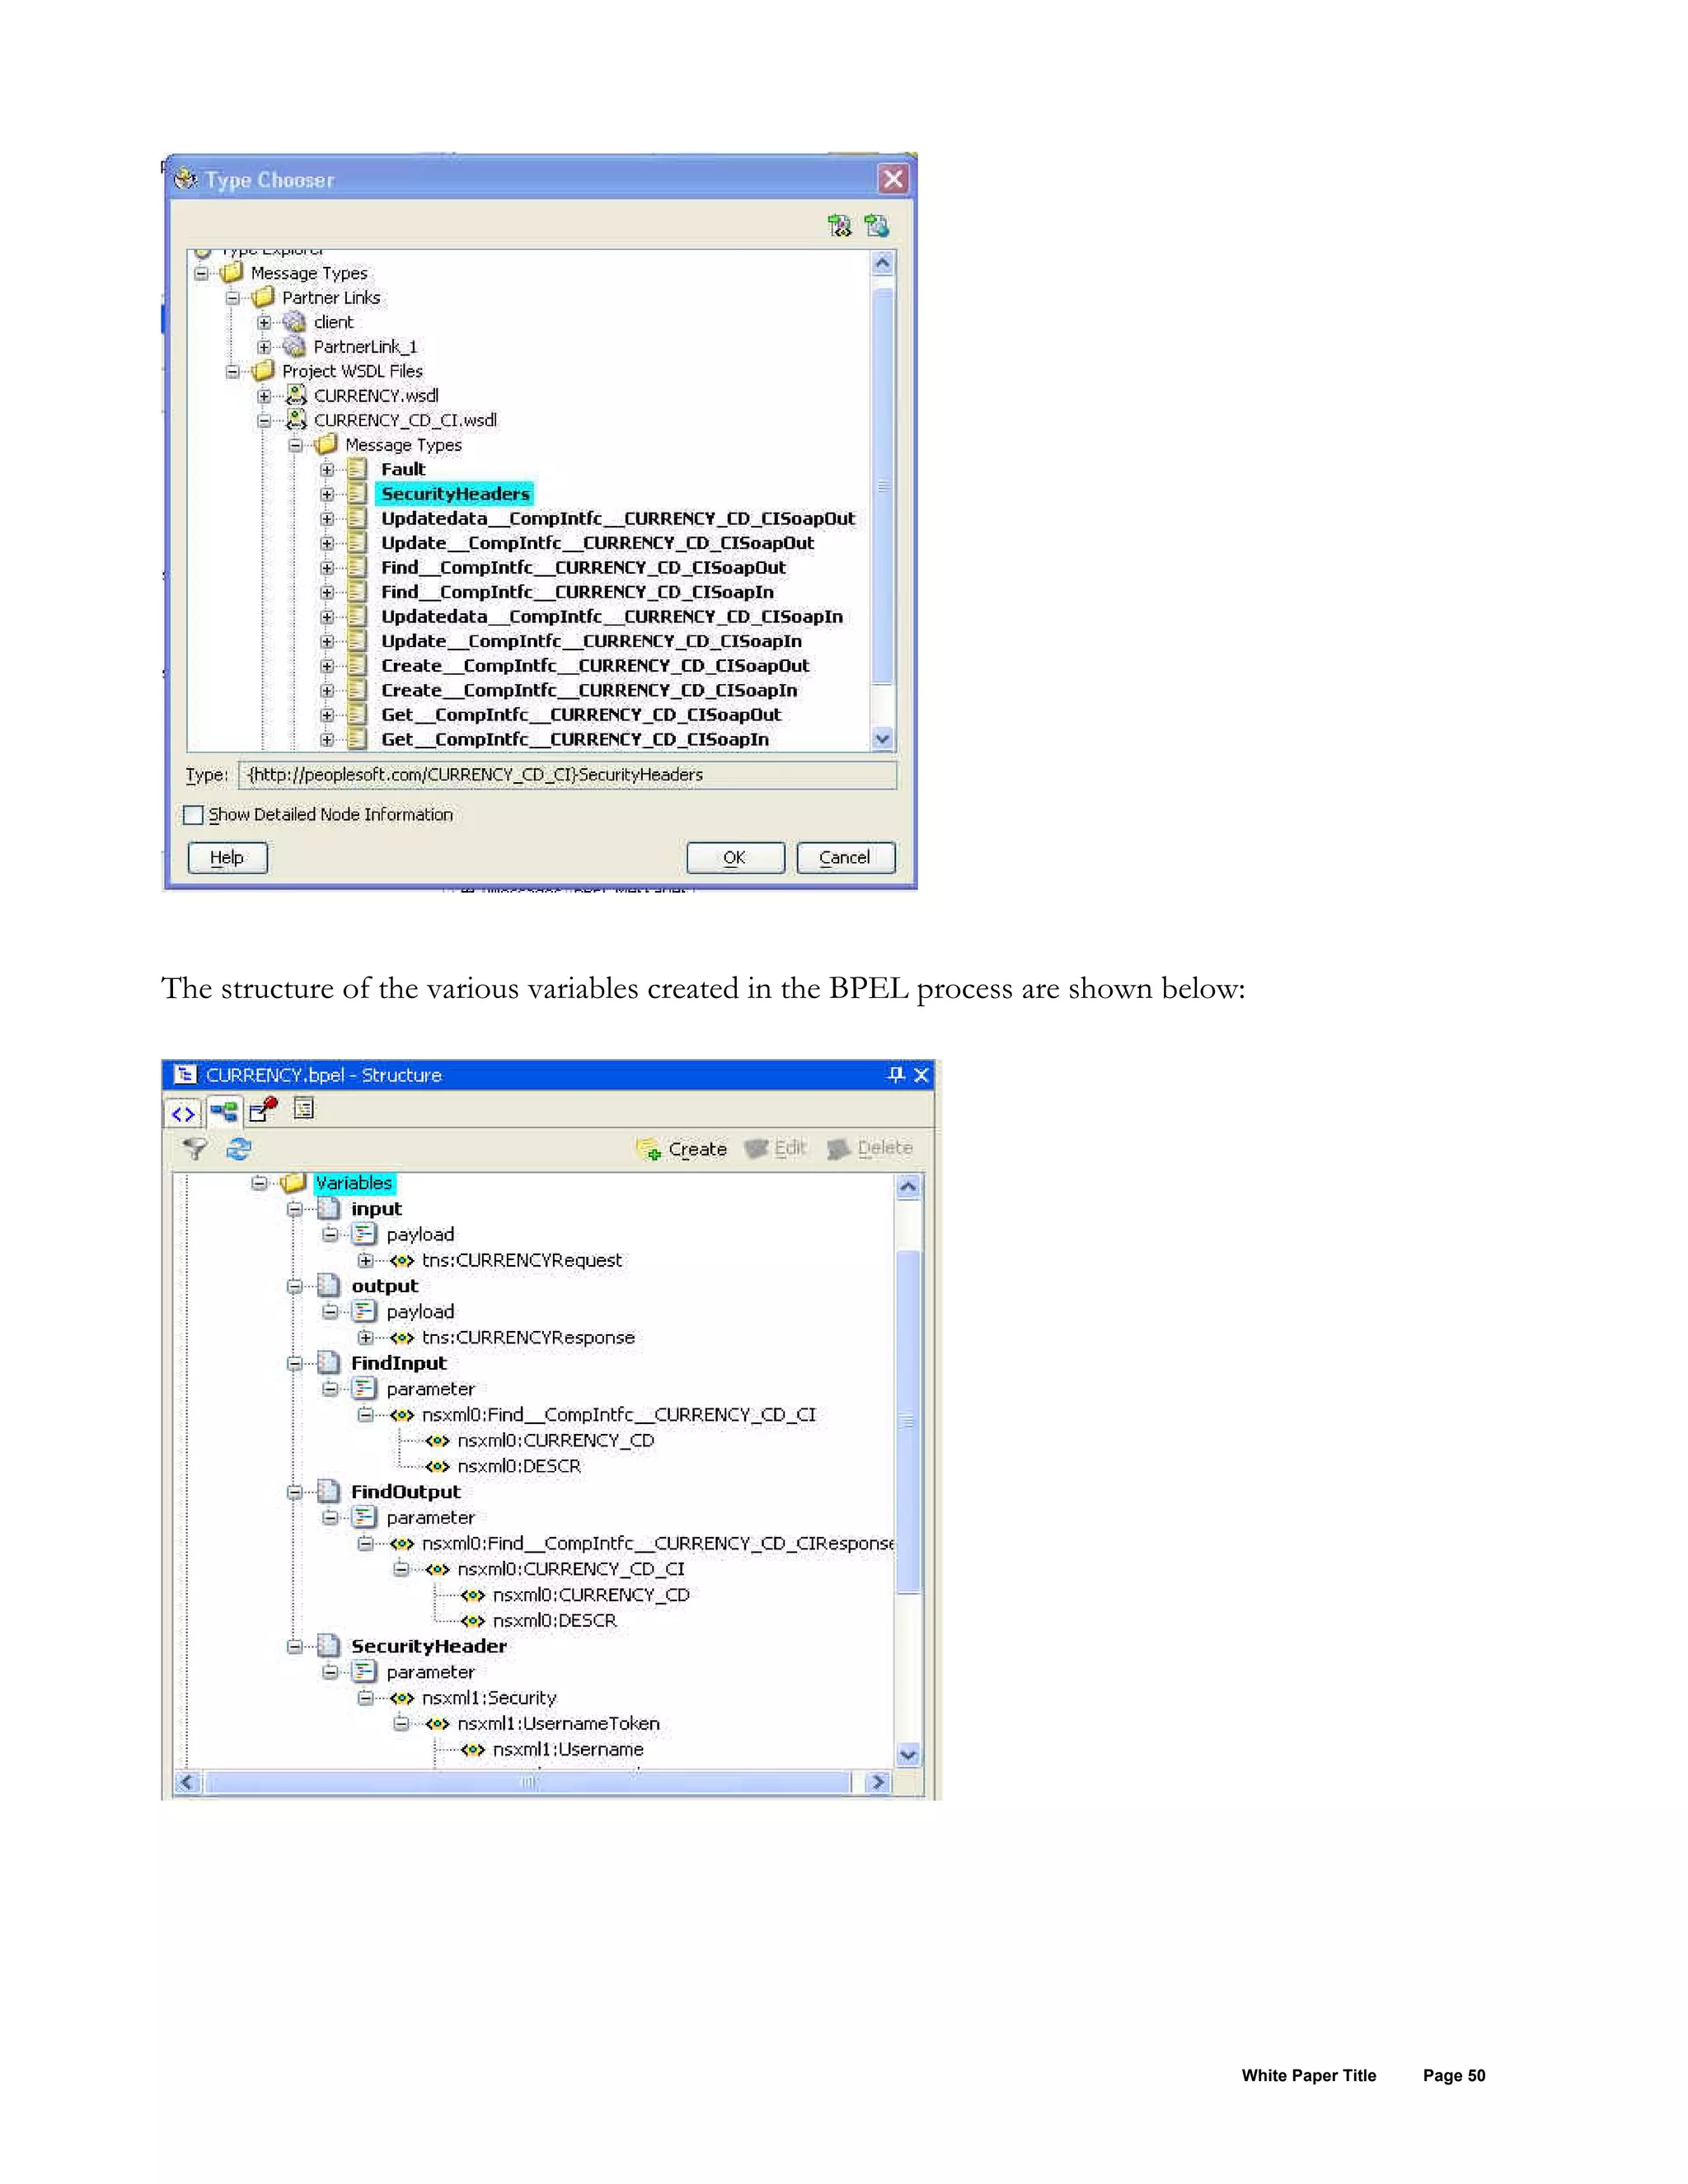Expand tns:CURRENCYRequest element

point(366,1260)
